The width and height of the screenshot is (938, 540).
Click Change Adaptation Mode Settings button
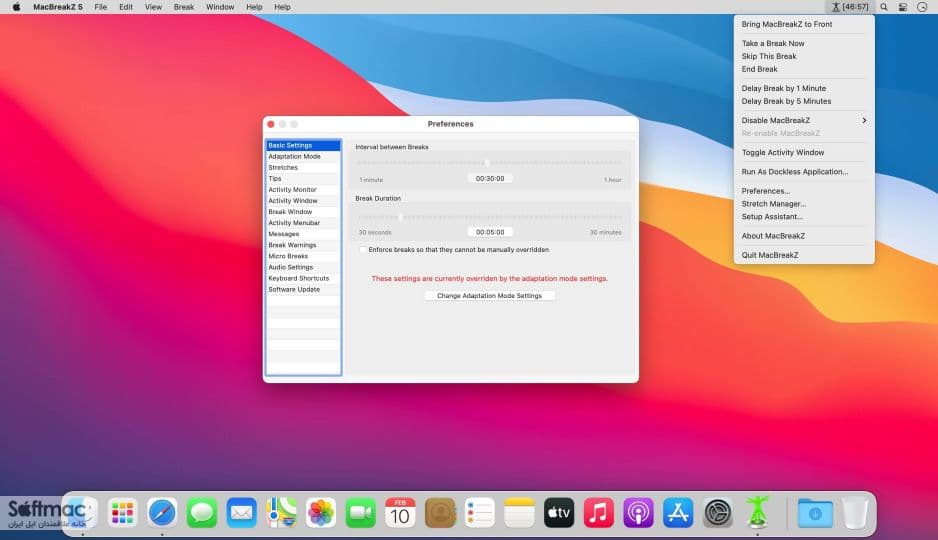point(489,295)
